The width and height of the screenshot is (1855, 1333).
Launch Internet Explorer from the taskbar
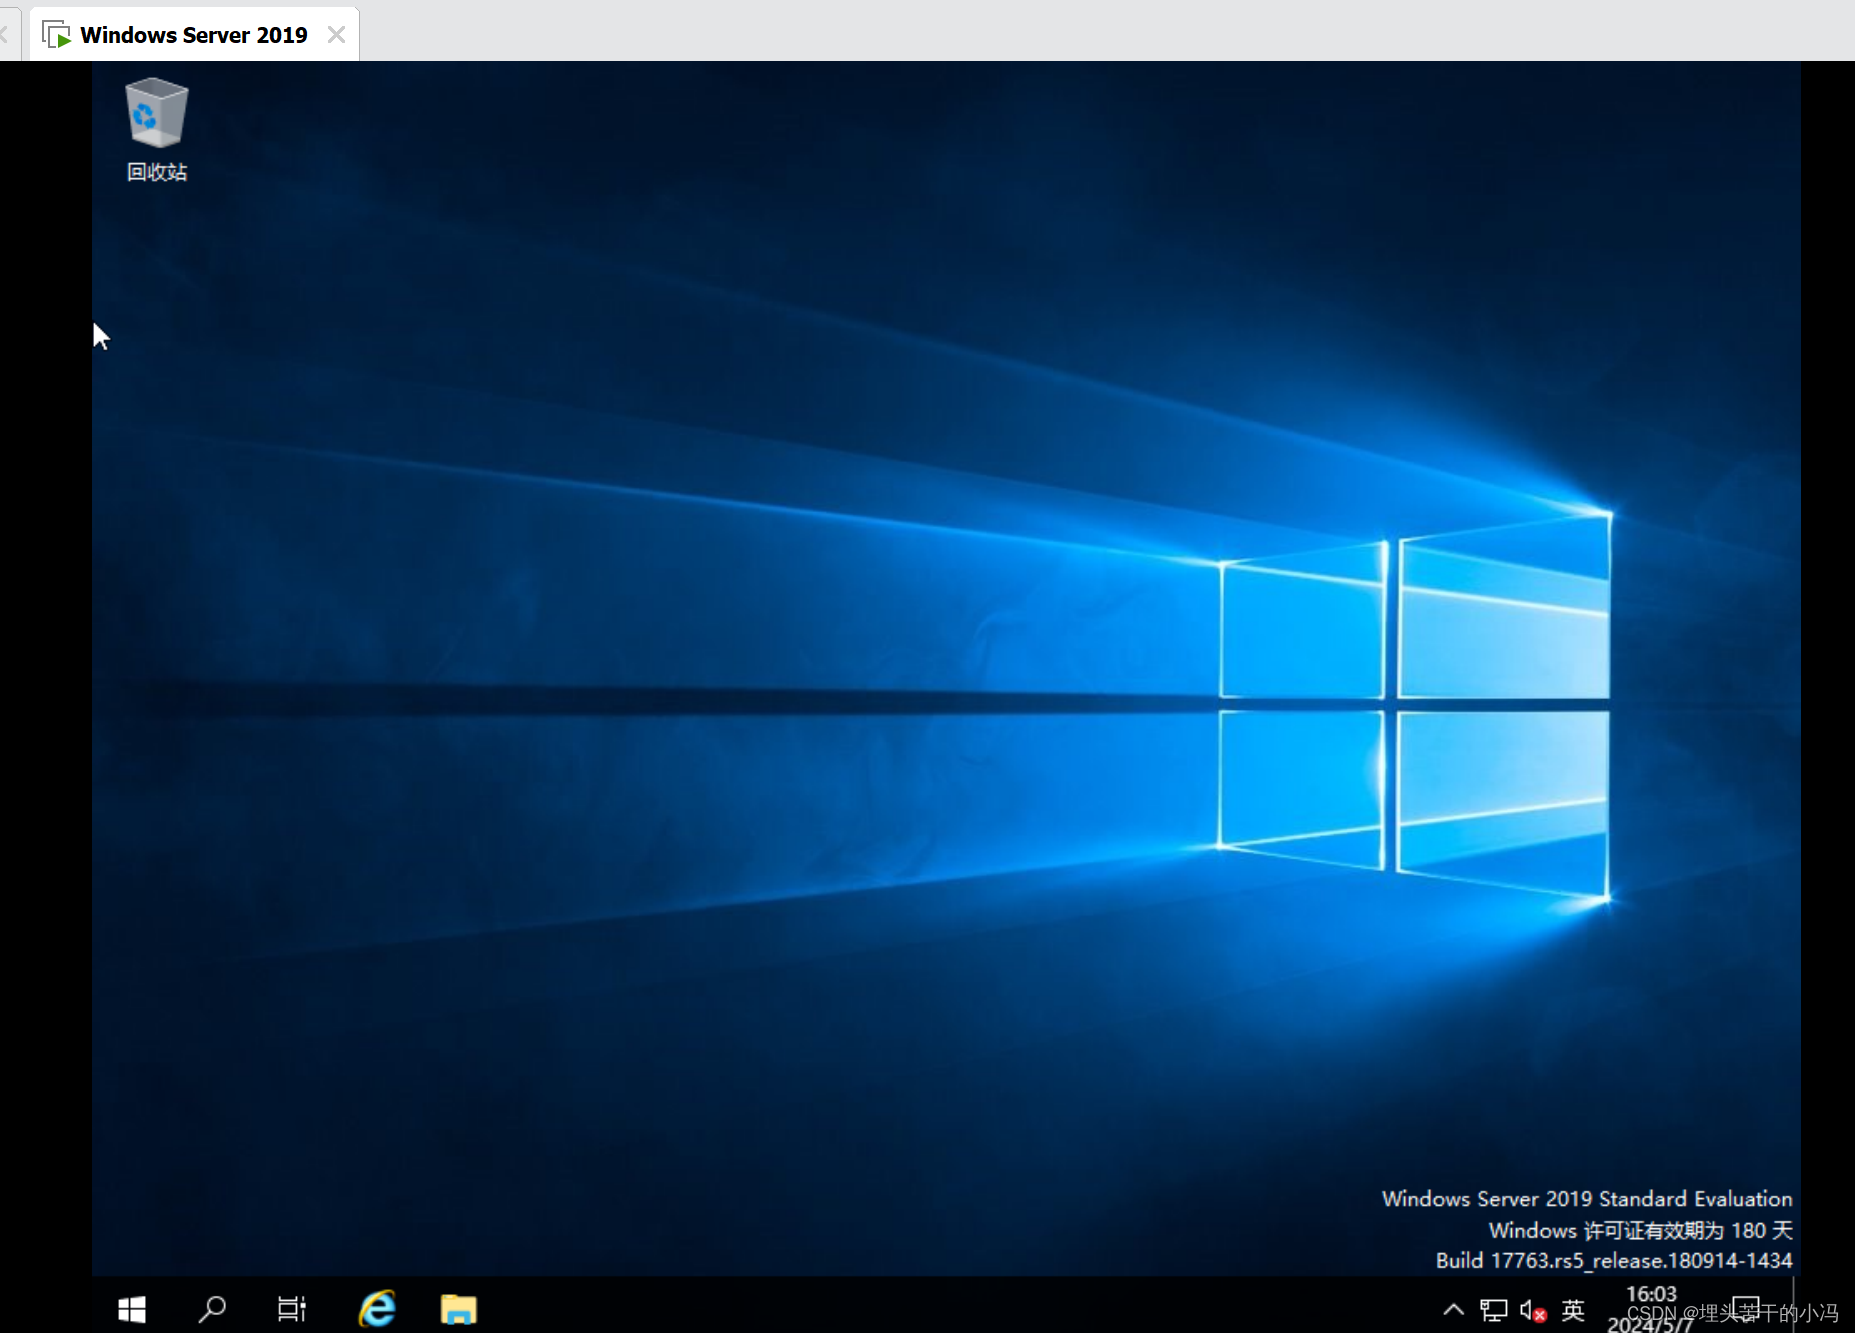point(377,1309)
